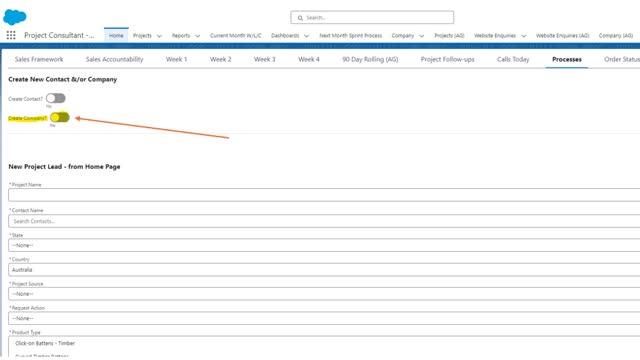Click the Contact Name search field

324,221
